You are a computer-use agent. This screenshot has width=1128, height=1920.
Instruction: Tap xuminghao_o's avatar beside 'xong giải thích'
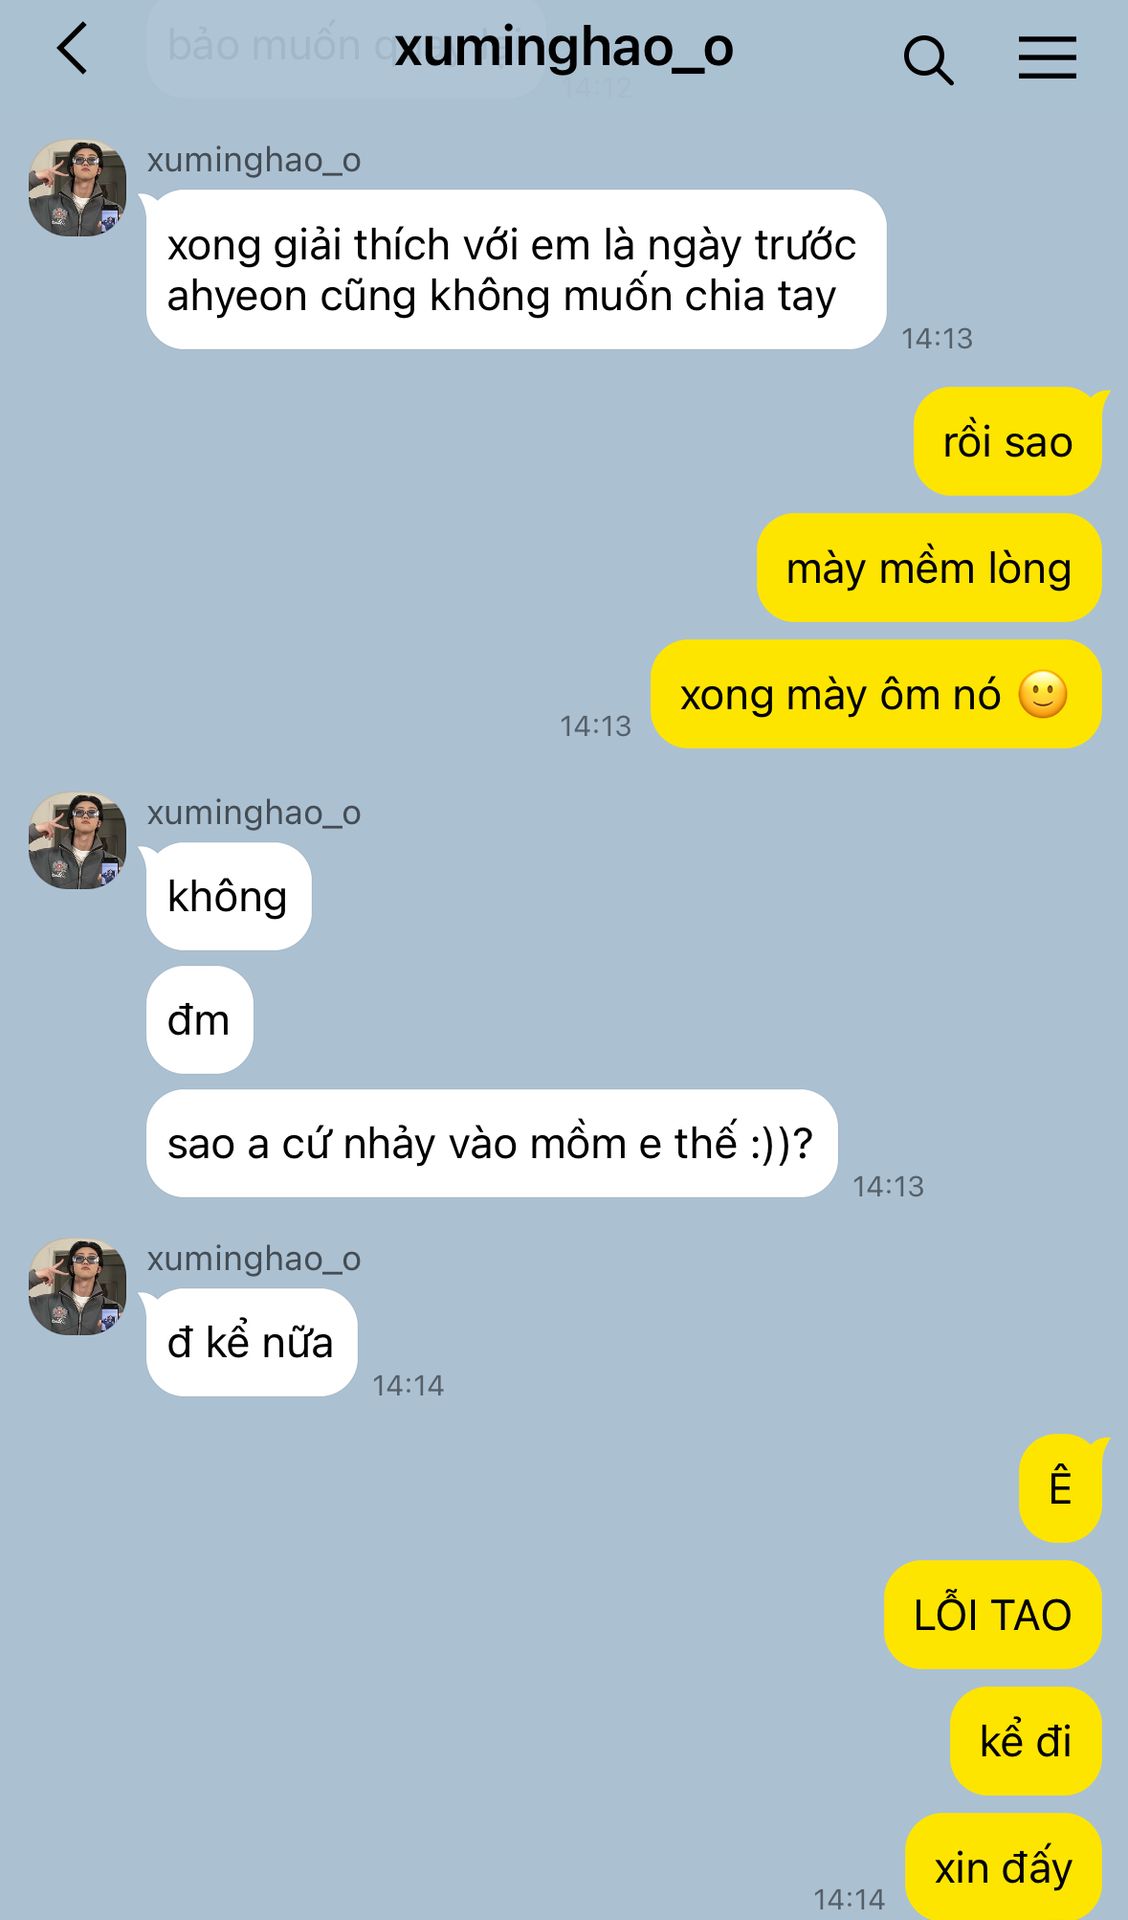(78, 188)
